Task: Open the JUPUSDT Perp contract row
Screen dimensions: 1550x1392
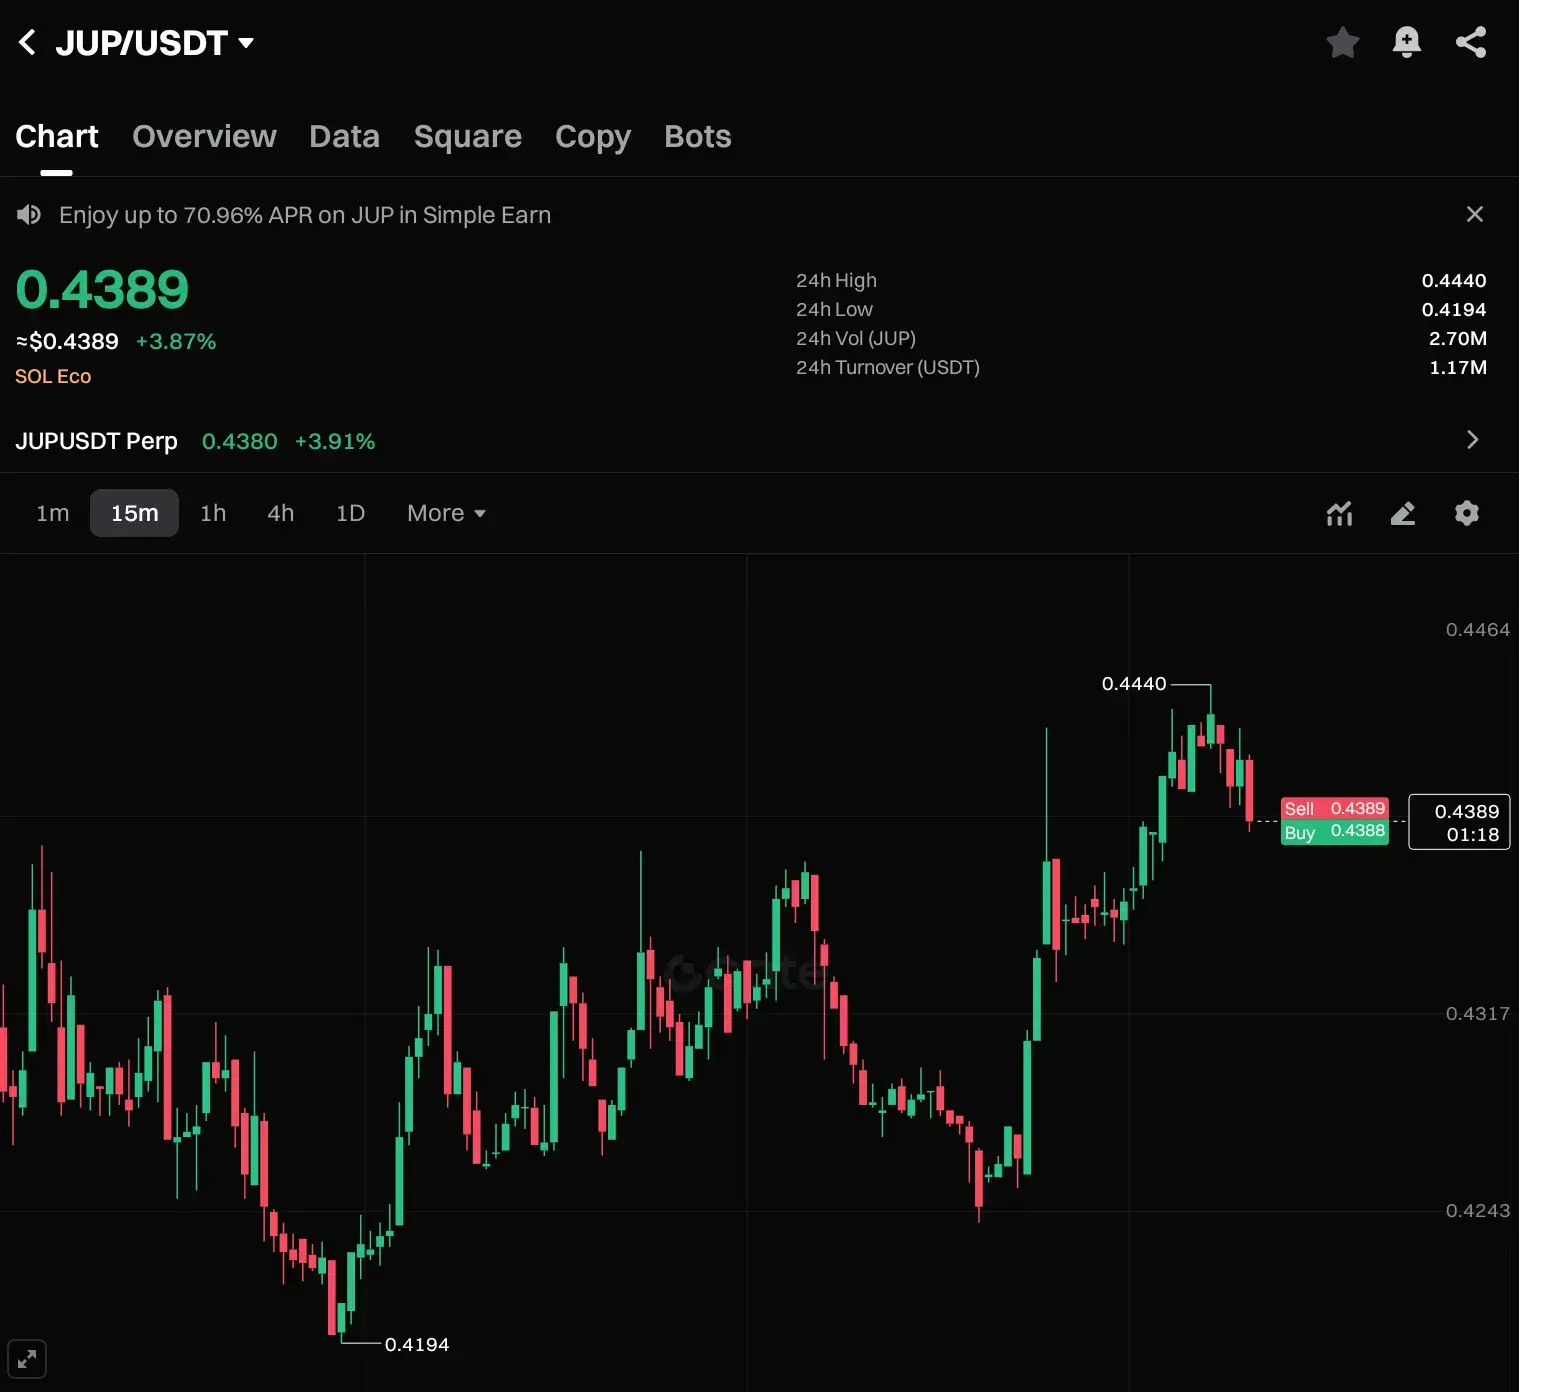Action: [759, 441]
